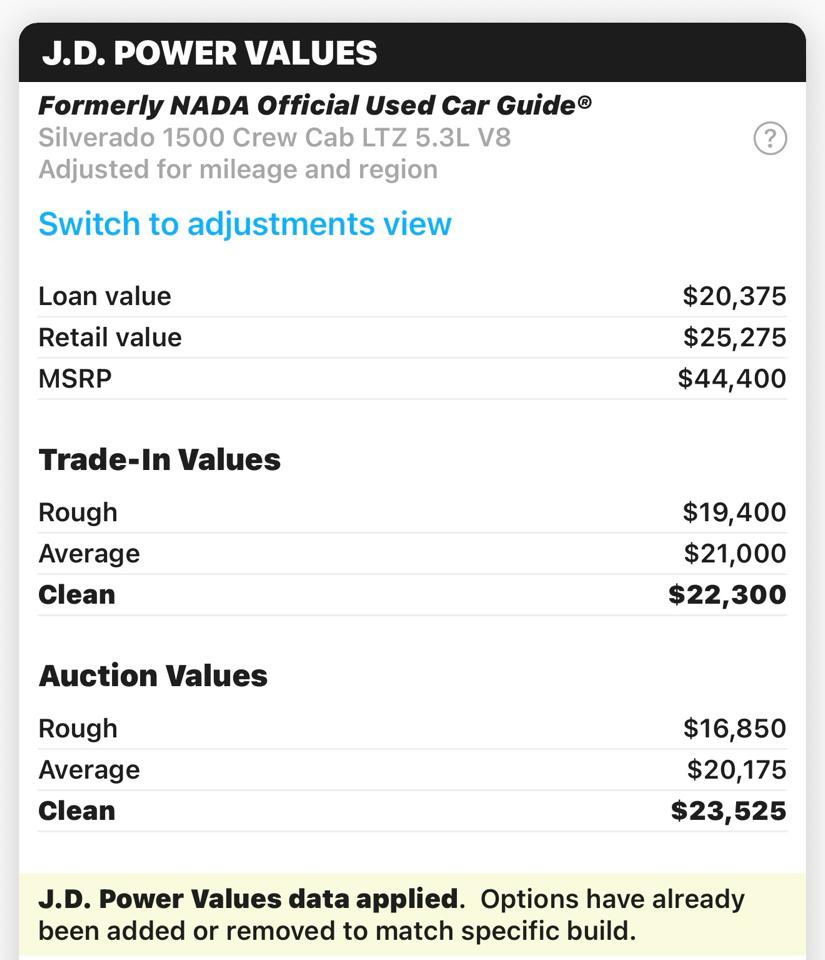Select the Retail value label
825x960 pixels.
(x=110, y=337)
